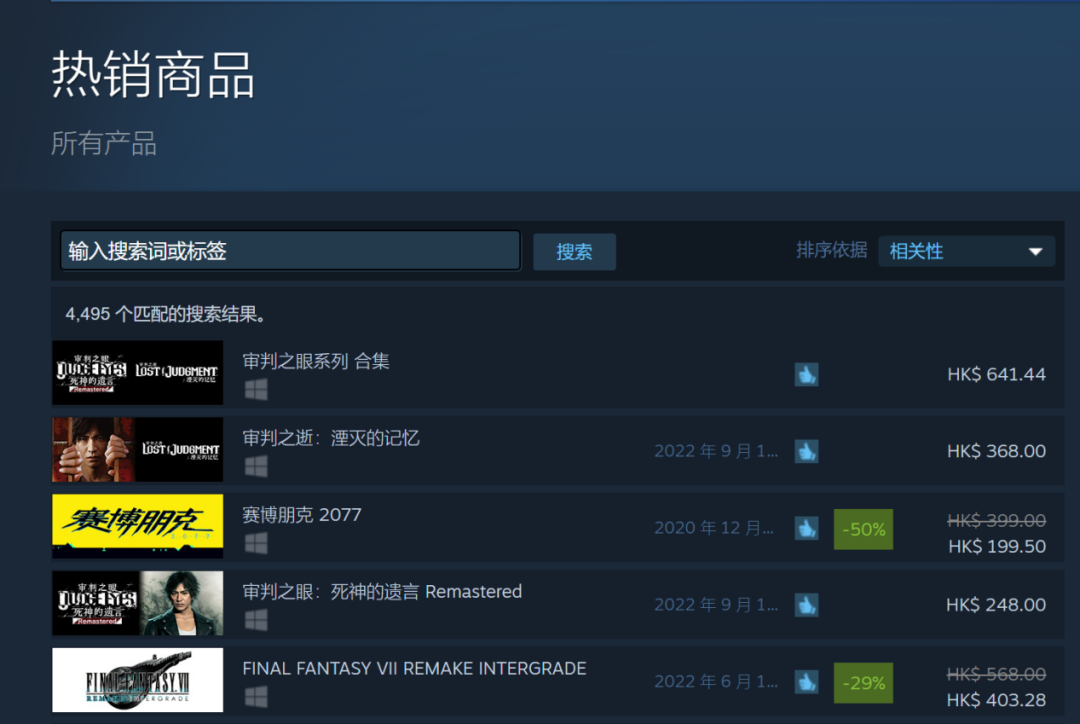The image size is (1080, 724).
Task: Open the FINAL FANTASY VII REMAKE thumbnail
Action: (138, 680)
